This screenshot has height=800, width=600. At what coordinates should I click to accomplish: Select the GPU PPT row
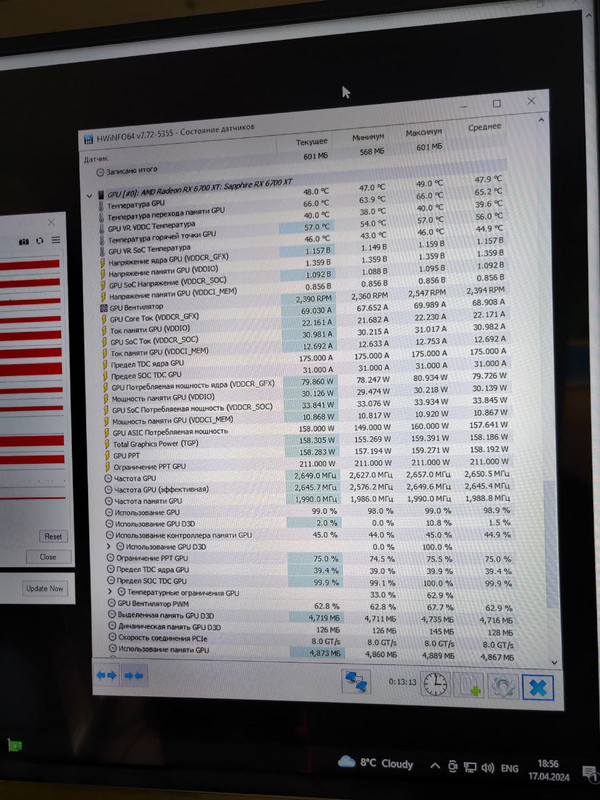[305, 452]
